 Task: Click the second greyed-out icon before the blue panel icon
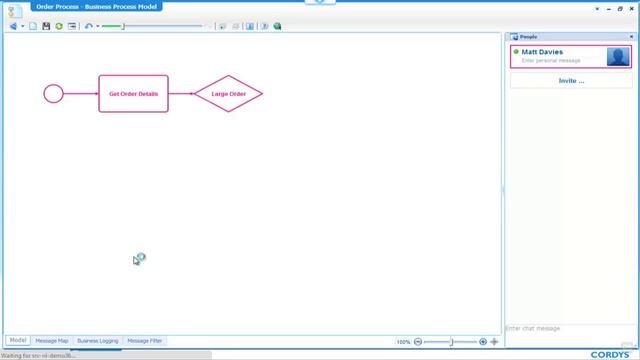coord(236,26)
